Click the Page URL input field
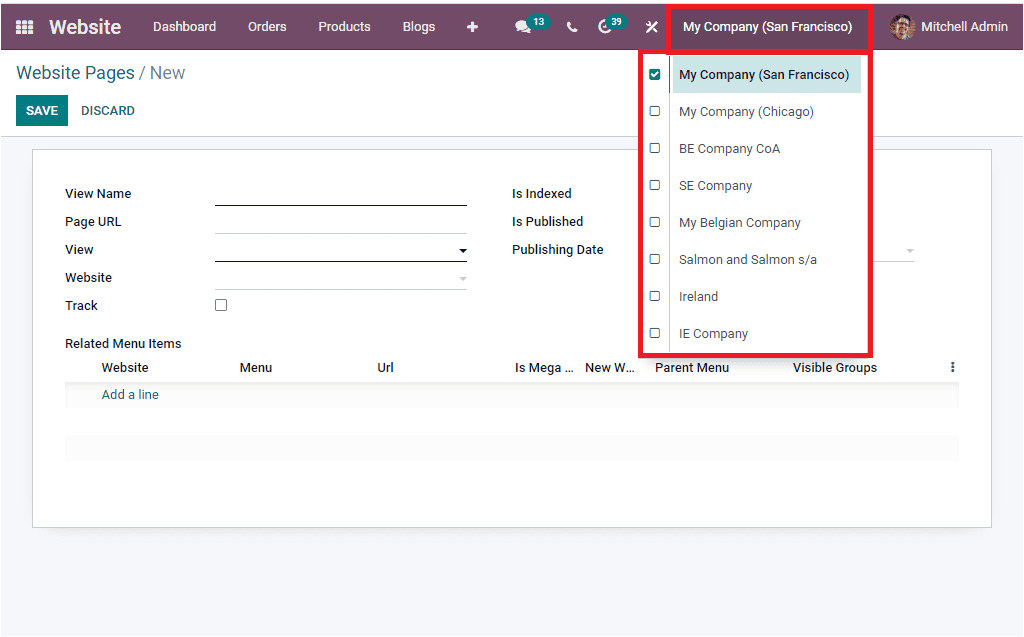Image resolution: width=1024 pixels, height=637 pixels. [340, 221]
